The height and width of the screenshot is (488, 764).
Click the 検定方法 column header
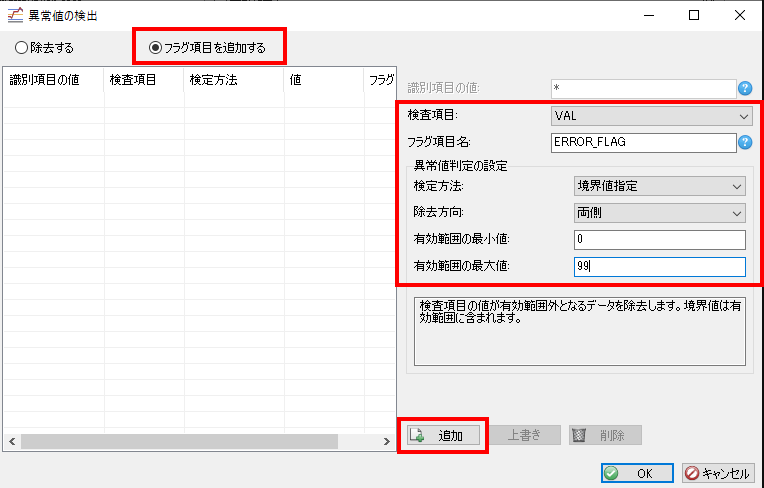[234, 80]
